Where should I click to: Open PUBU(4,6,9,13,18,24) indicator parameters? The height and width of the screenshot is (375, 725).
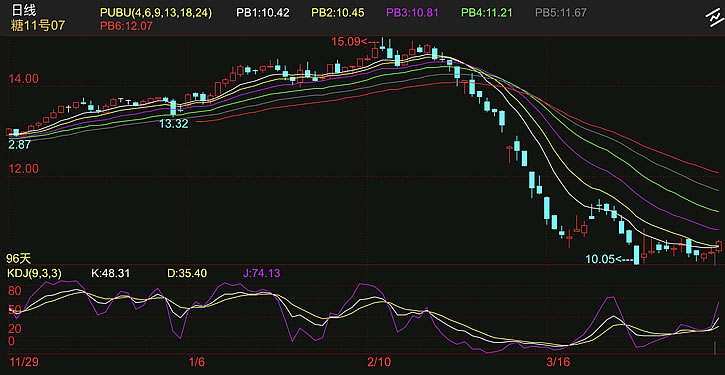pos(156,13)
